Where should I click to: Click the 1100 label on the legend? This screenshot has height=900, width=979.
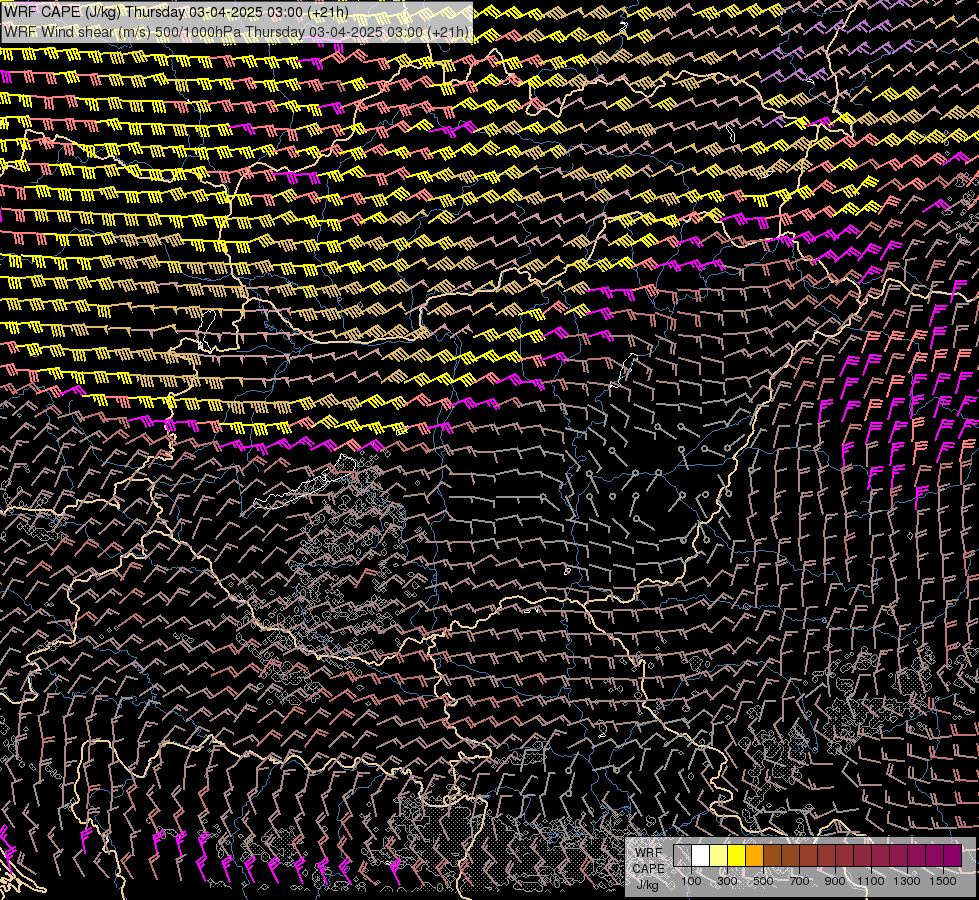coord(870,881)
